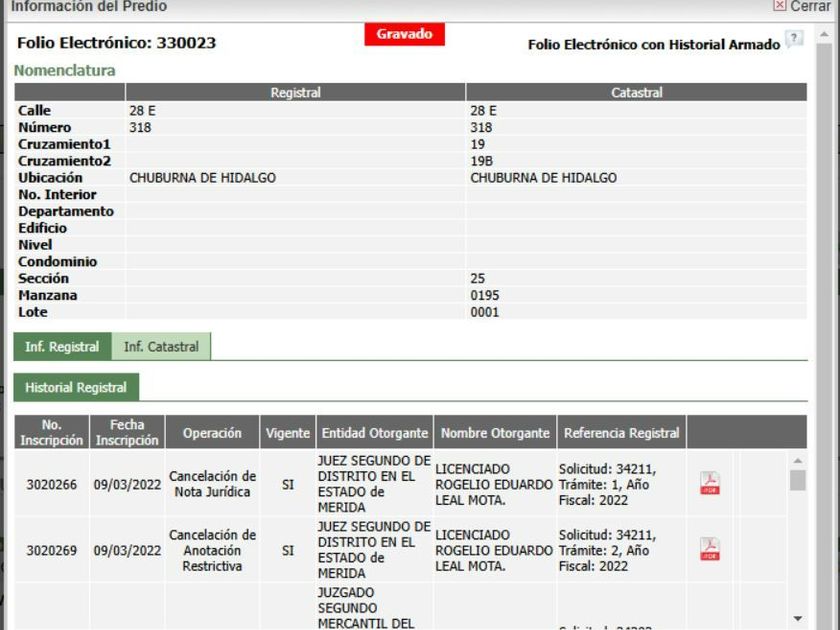The width and height of the screenshot is (840, 630).
Task: Switch to Inf. Catastral tab
Action: [x=161, y=347]
